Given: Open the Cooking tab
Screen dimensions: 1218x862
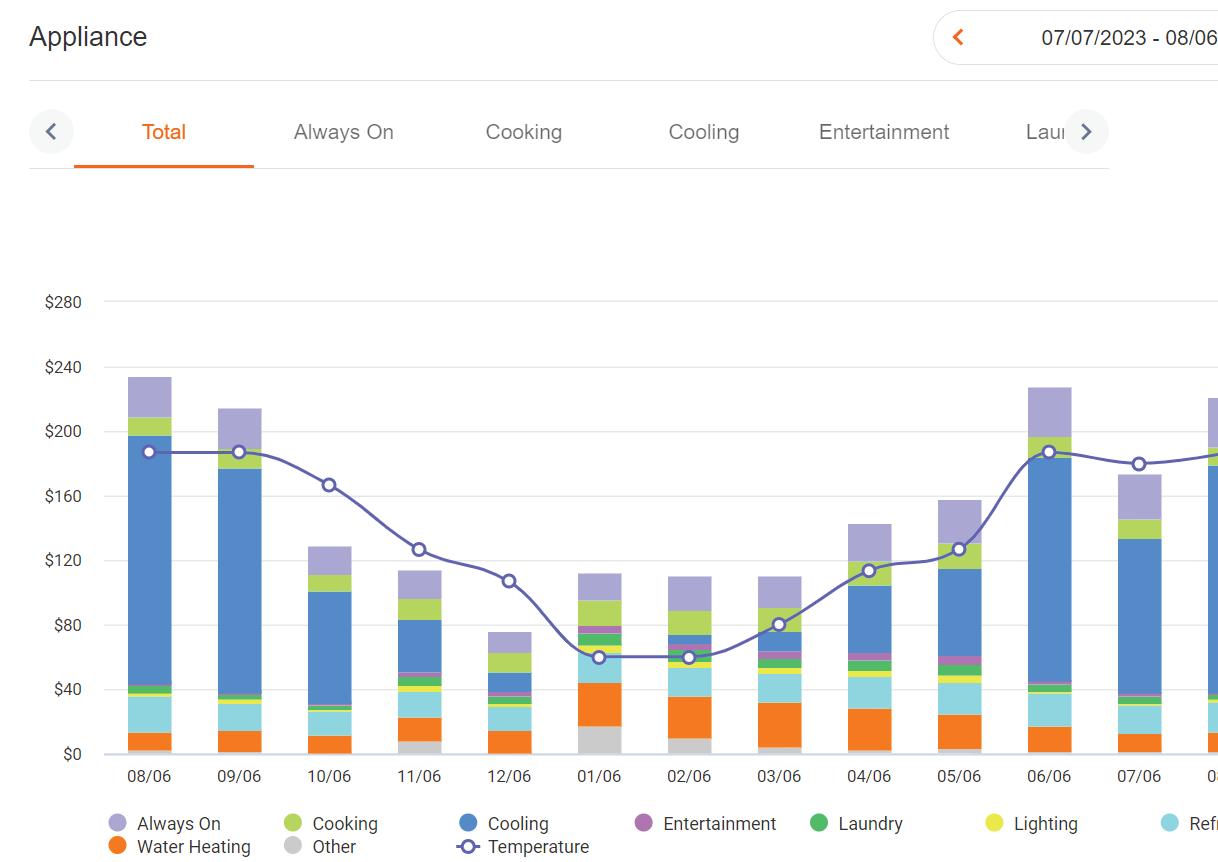Looking at the screenshot, I should (x=524, y=132).
